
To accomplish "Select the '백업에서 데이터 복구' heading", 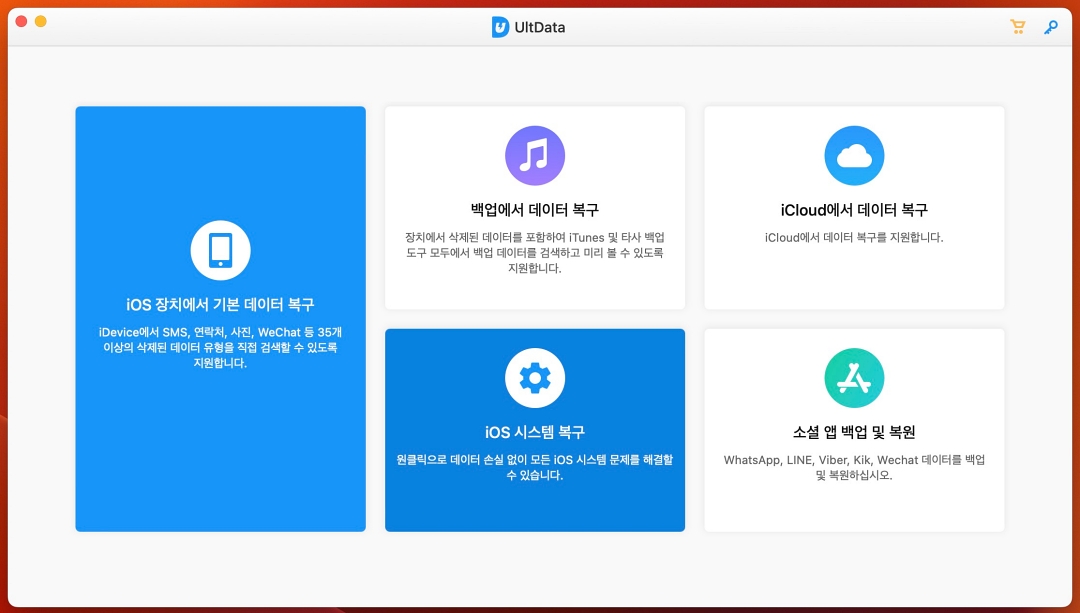I will coord(535,209).
